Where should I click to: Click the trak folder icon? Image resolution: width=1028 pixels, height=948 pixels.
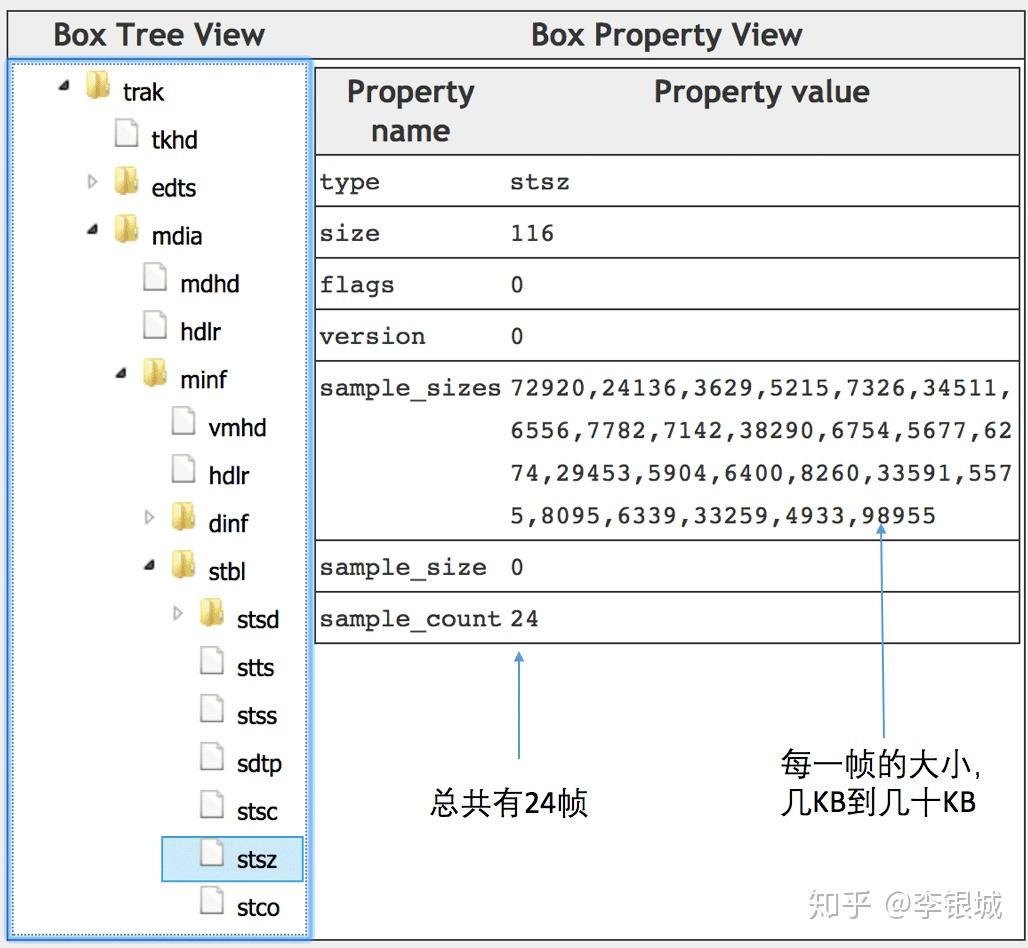[98, 87]
